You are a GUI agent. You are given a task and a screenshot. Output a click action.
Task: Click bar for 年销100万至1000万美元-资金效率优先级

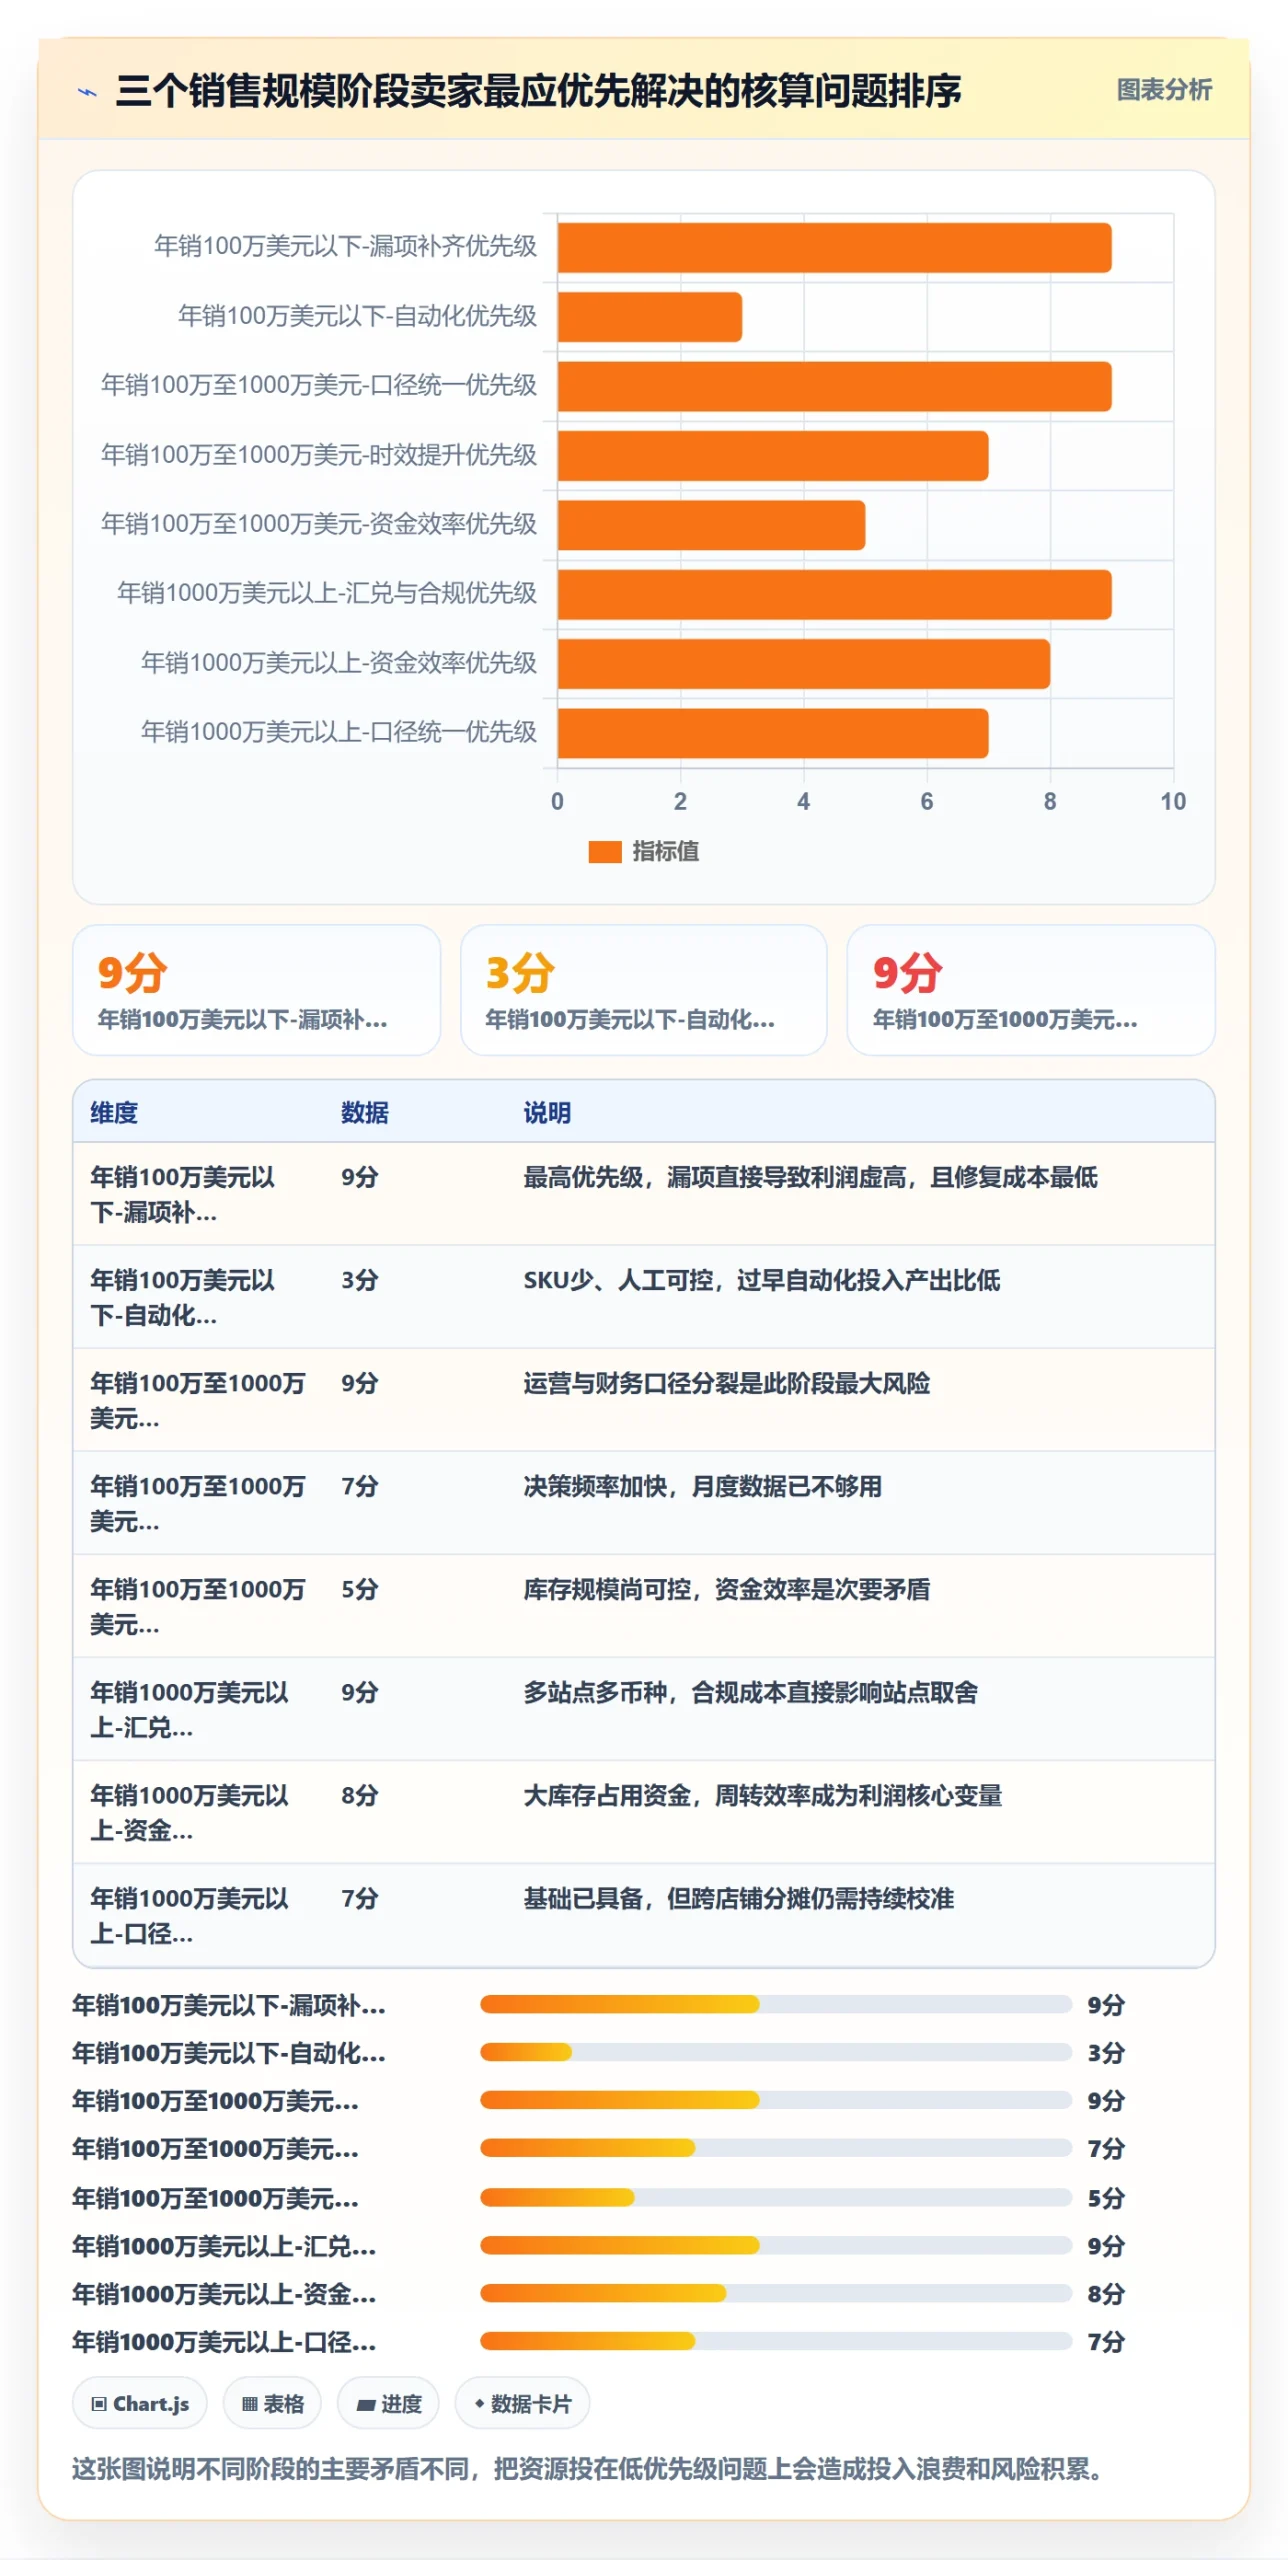pyautogui.click(x=711, y=525)
